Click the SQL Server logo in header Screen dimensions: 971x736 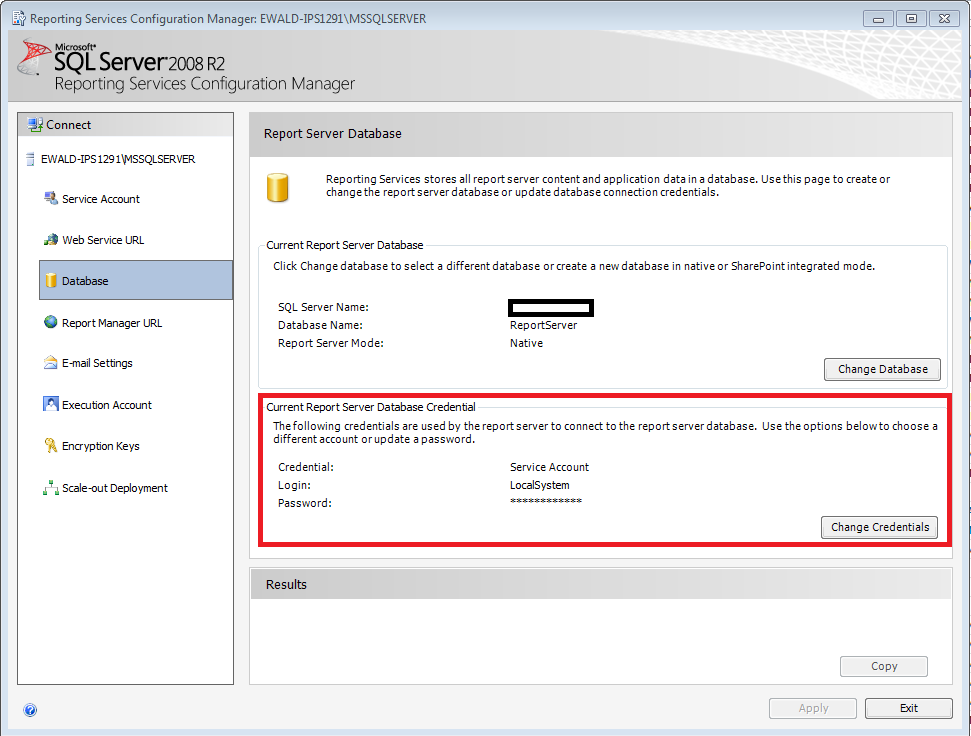point(33,57)
